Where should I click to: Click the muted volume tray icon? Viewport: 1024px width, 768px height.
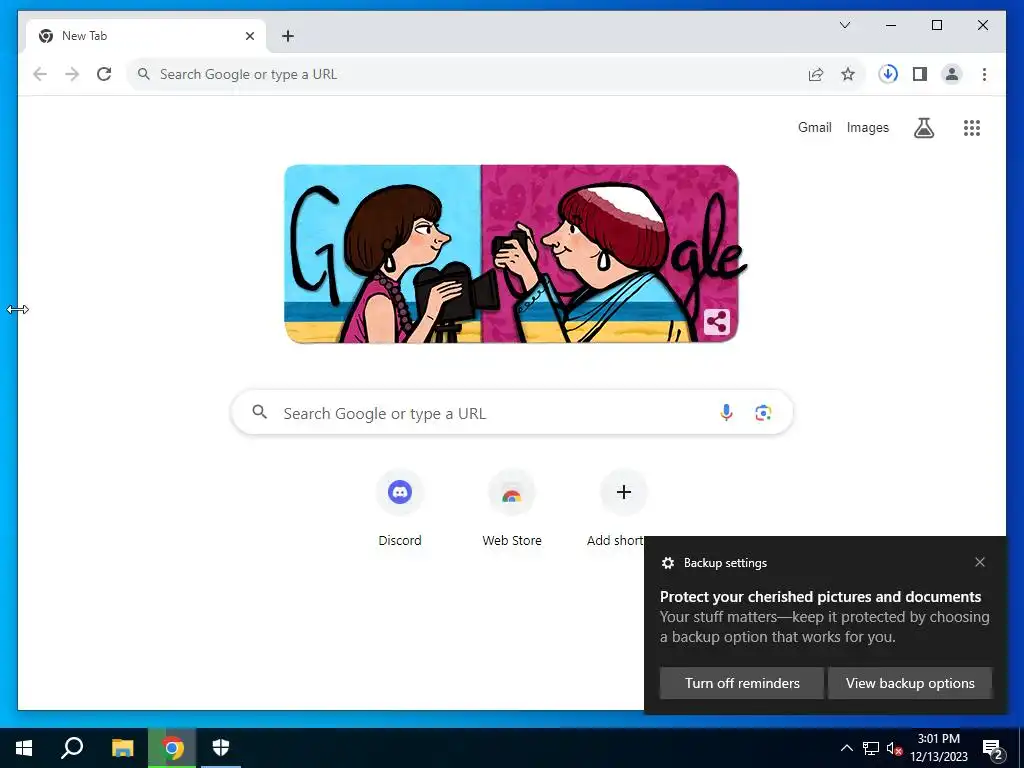coord(895,748)
